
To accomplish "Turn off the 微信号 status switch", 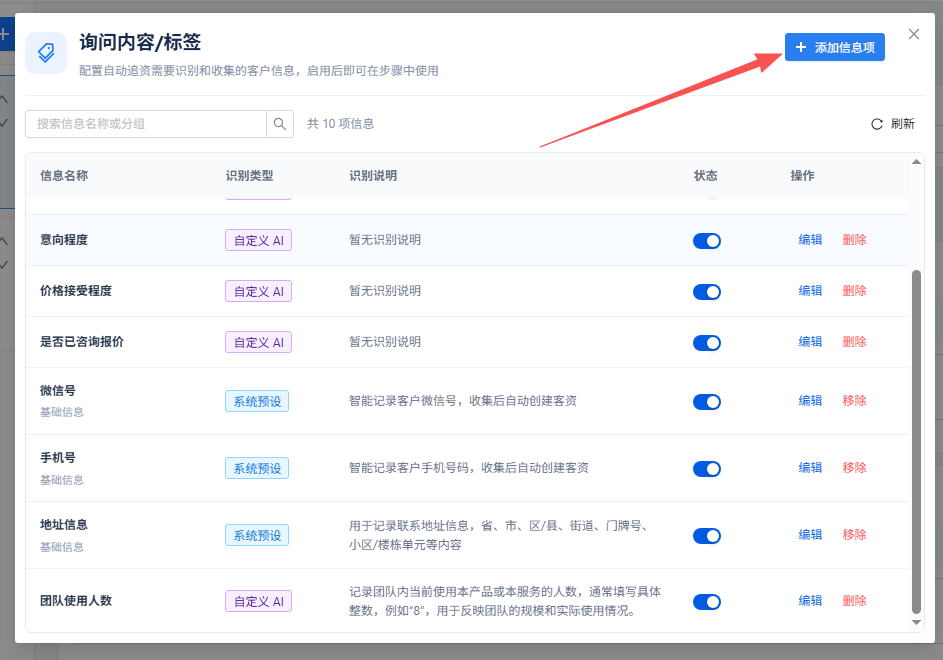I will pos(707,402).
